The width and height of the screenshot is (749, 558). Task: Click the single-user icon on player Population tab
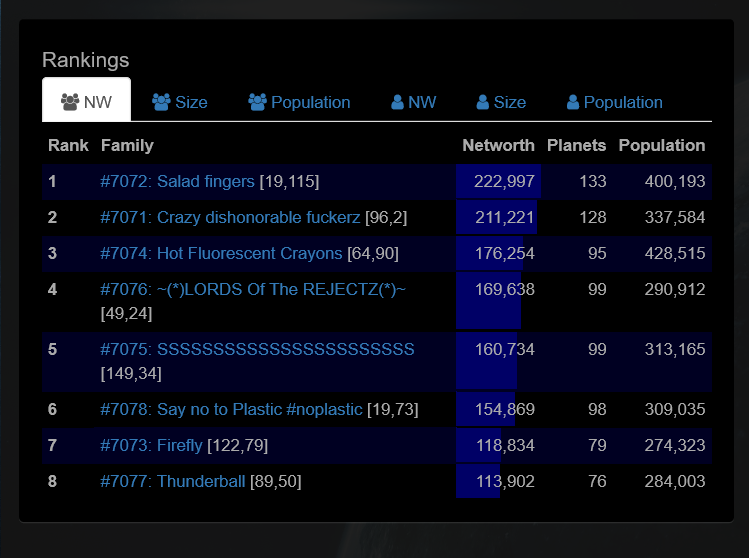(x=573, y=102)
